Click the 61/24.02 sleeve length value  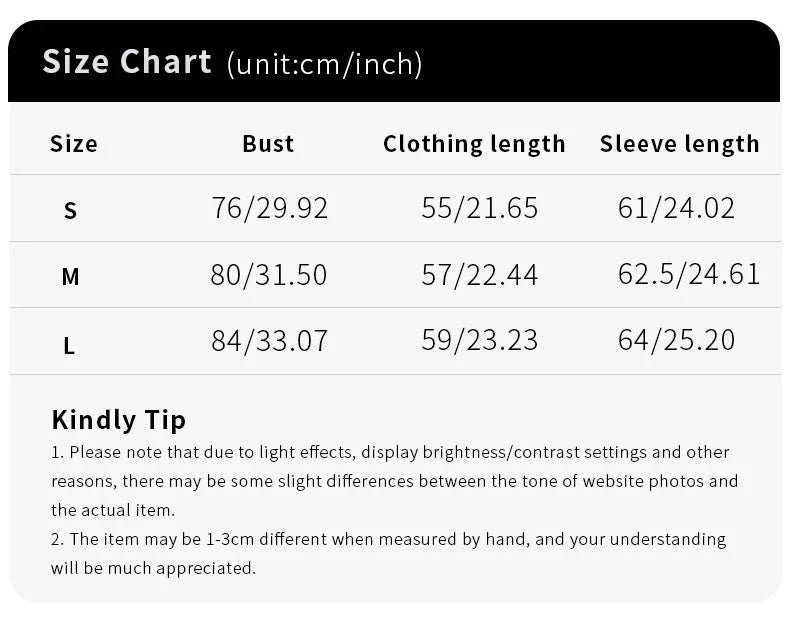click(x=677, y=208)
